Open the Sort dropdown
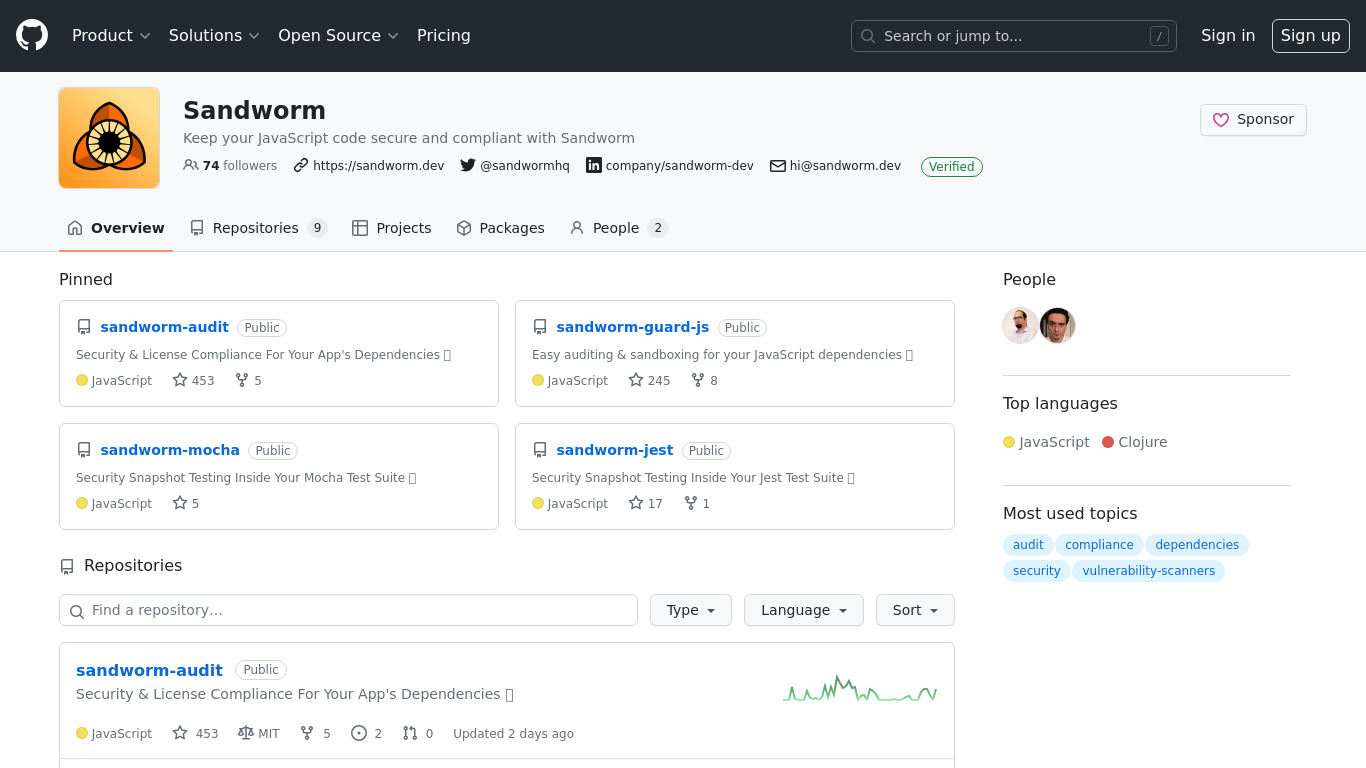 click(x=916, y=610)
